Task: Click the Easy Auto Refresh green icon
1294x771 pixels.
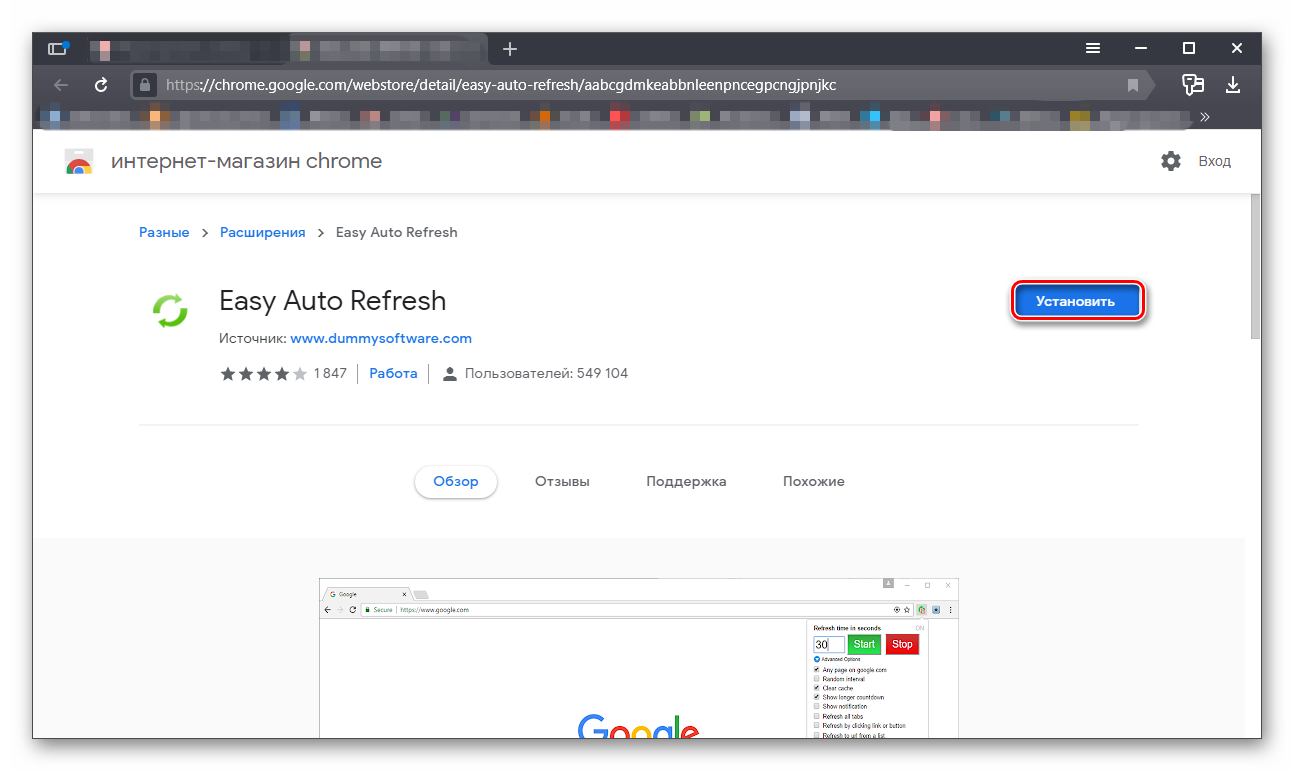Action: click(x=170, y=310)
